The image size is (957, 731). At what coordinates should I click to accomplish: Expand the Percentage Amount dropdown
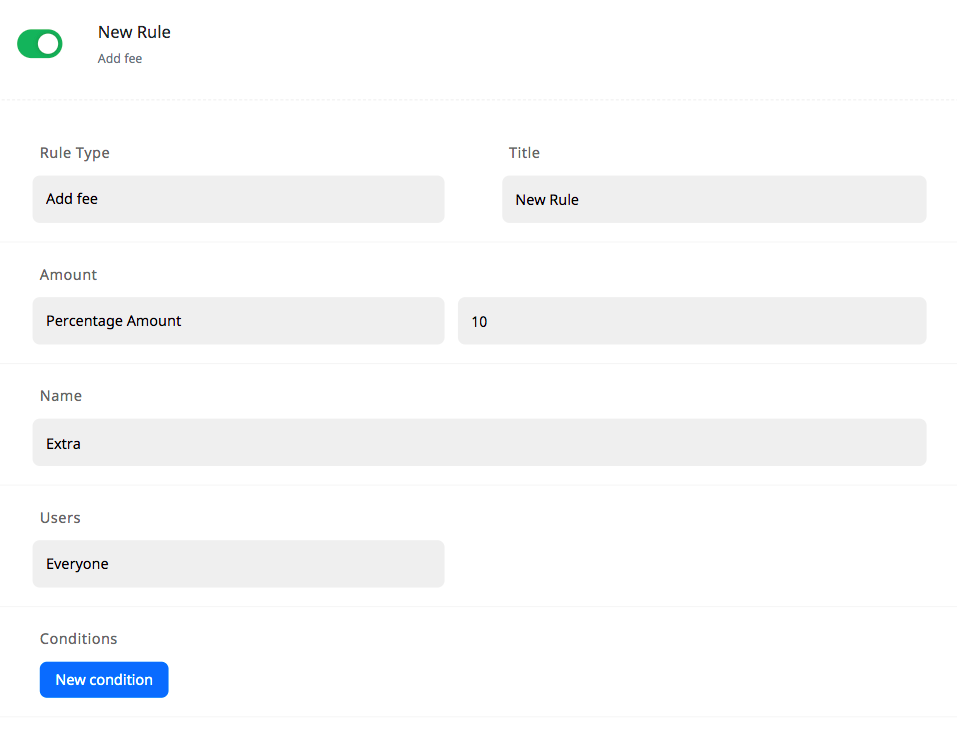click(x=238, y=321)
